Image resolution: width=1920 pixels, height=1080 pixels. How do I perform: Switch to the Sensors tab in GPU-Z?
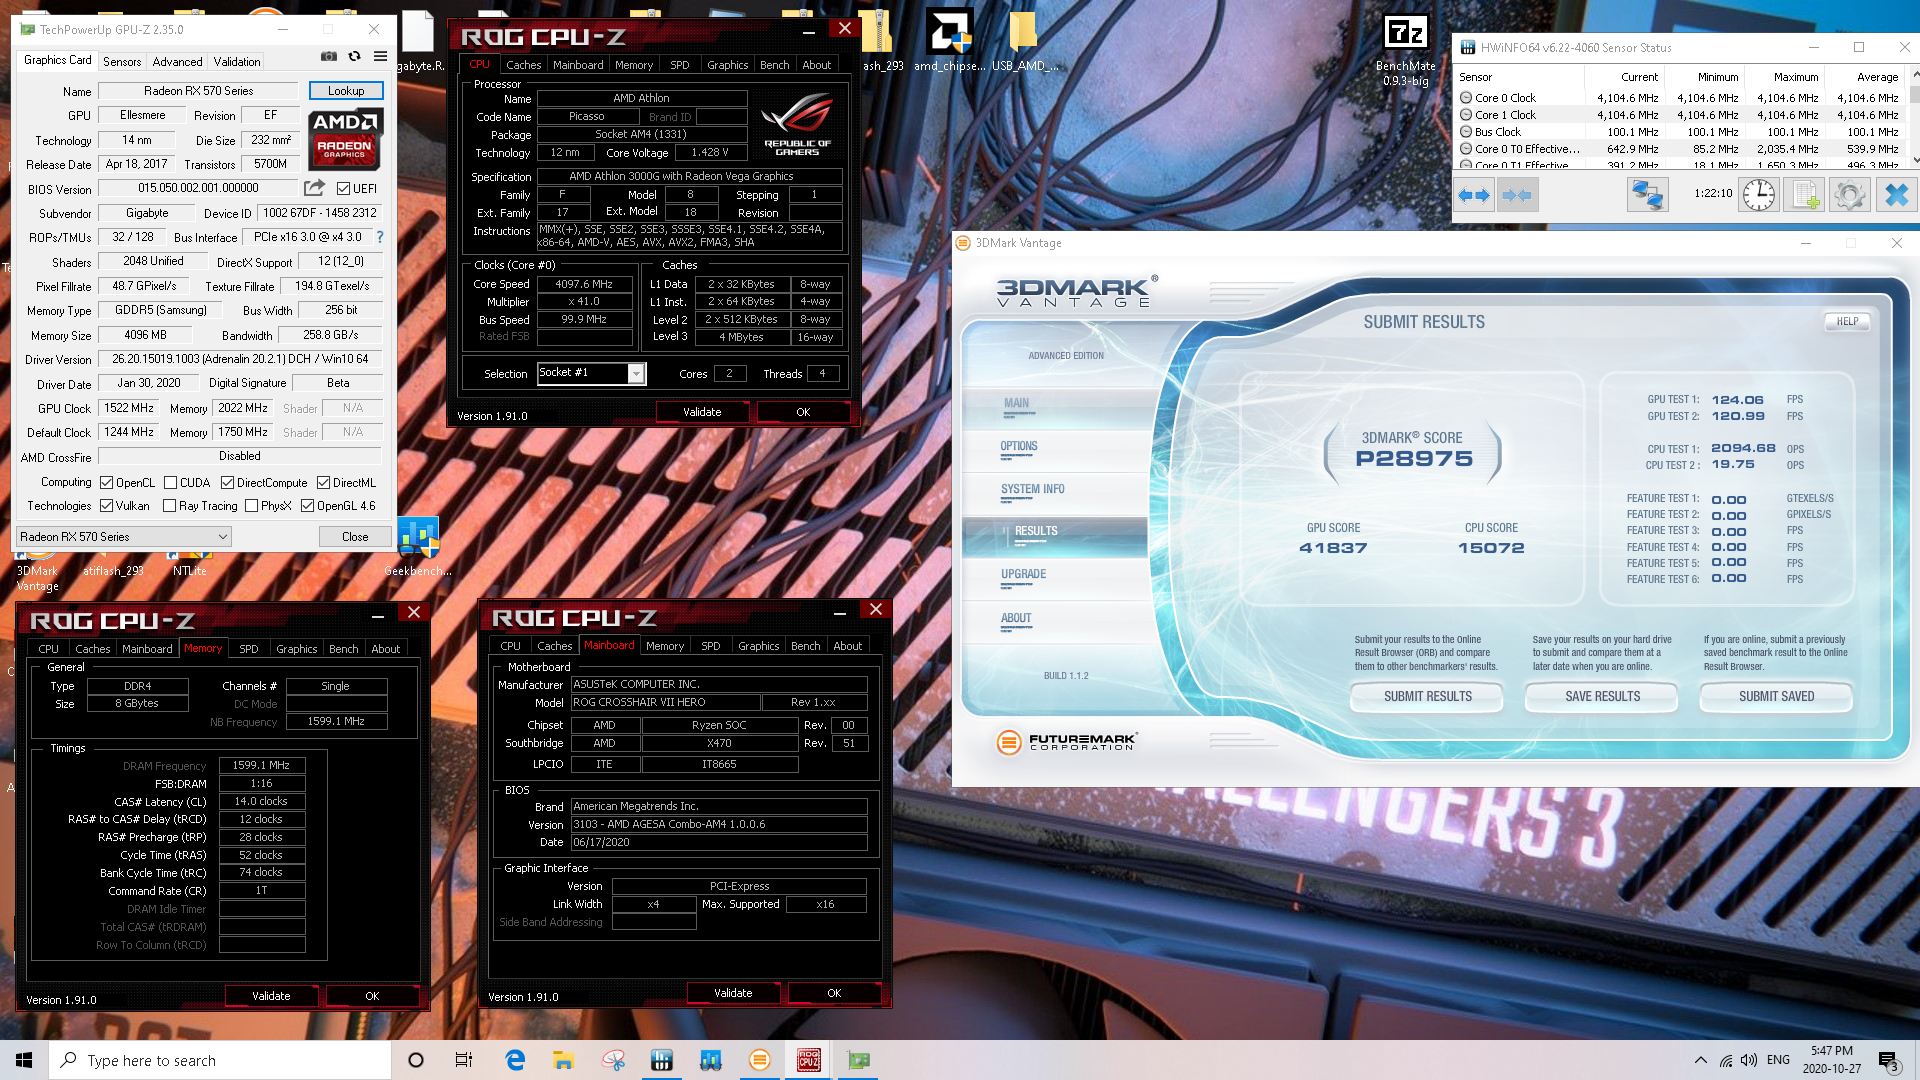click(x=122, y=61)
